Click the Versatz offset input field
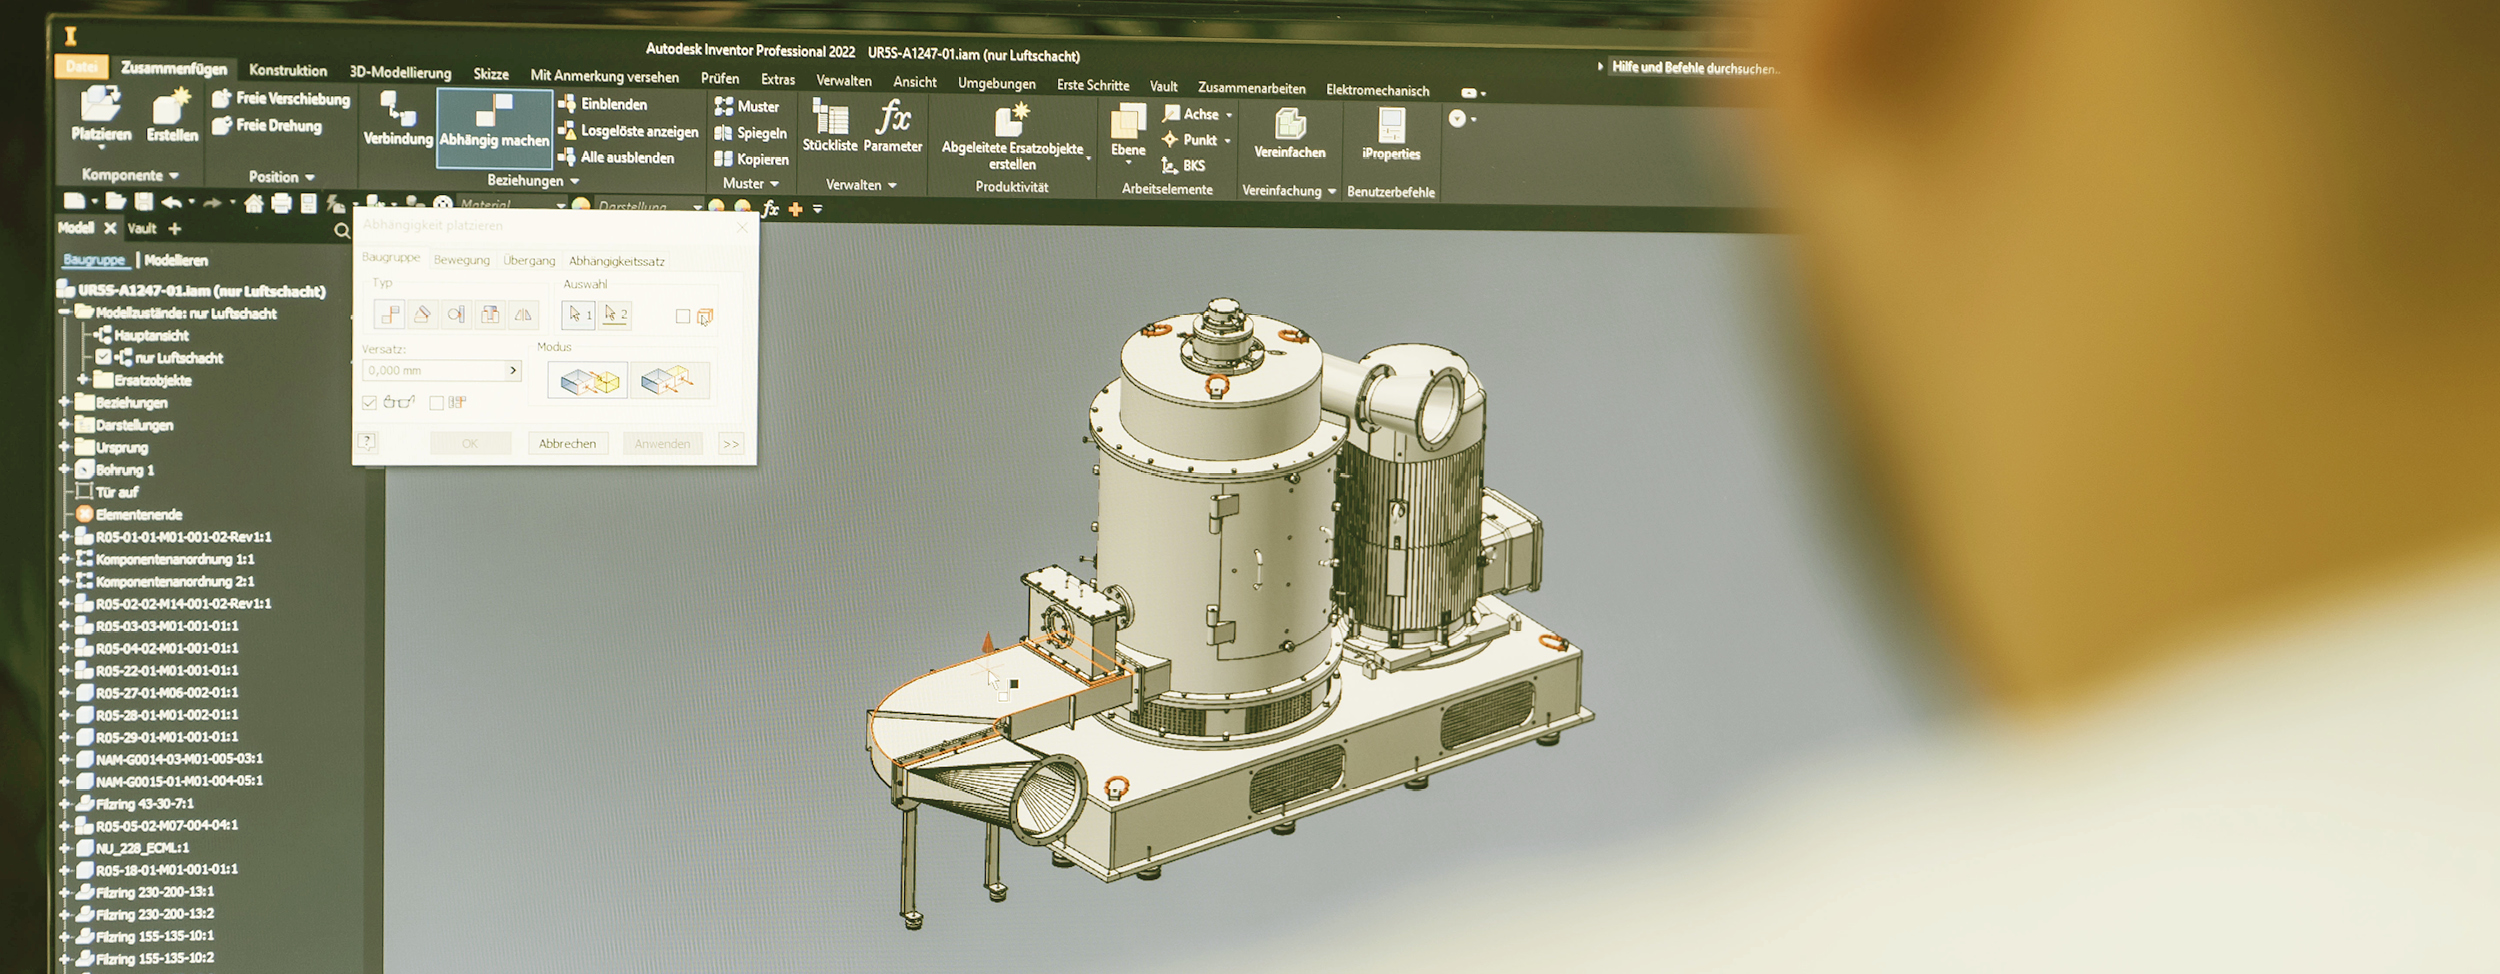This screenshot has width=2500, height=974. click(x=441, y=370)
